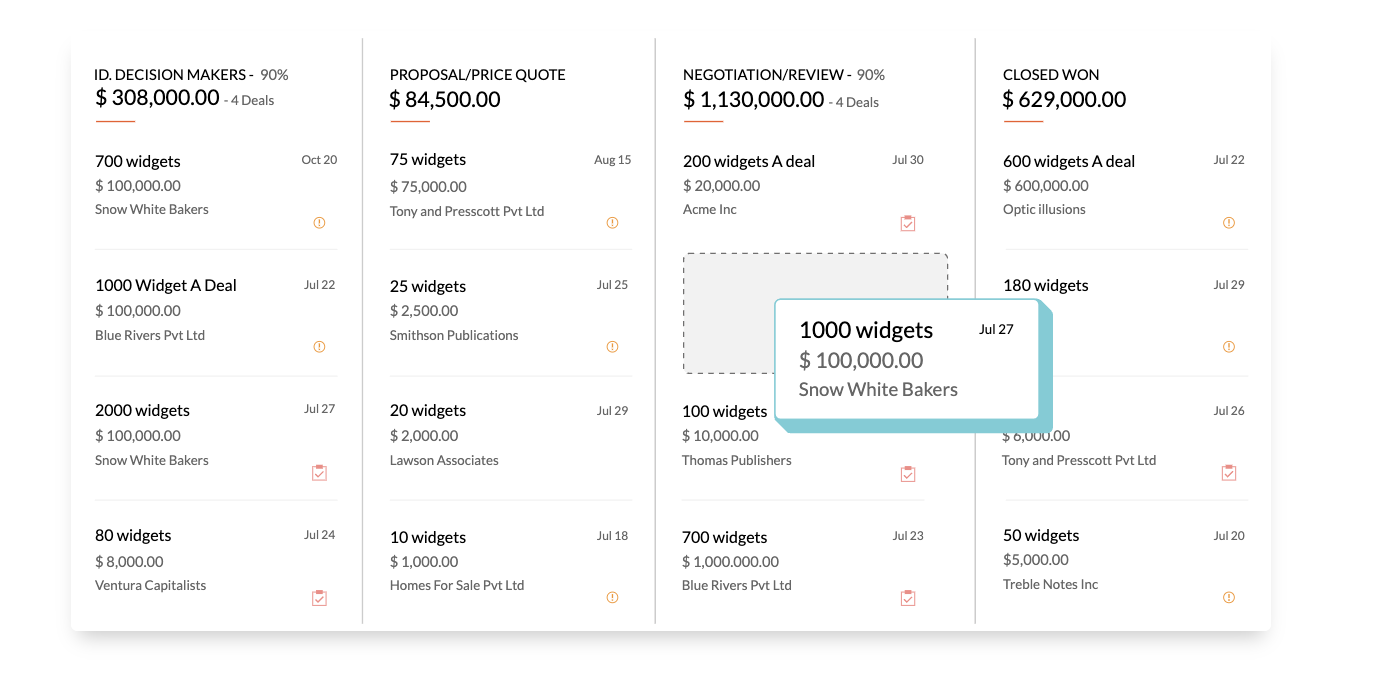The image size is (1390, 678).
Task: Click the $84,500.00 Proposal/Price Quote total
Action: coord(445,99)
